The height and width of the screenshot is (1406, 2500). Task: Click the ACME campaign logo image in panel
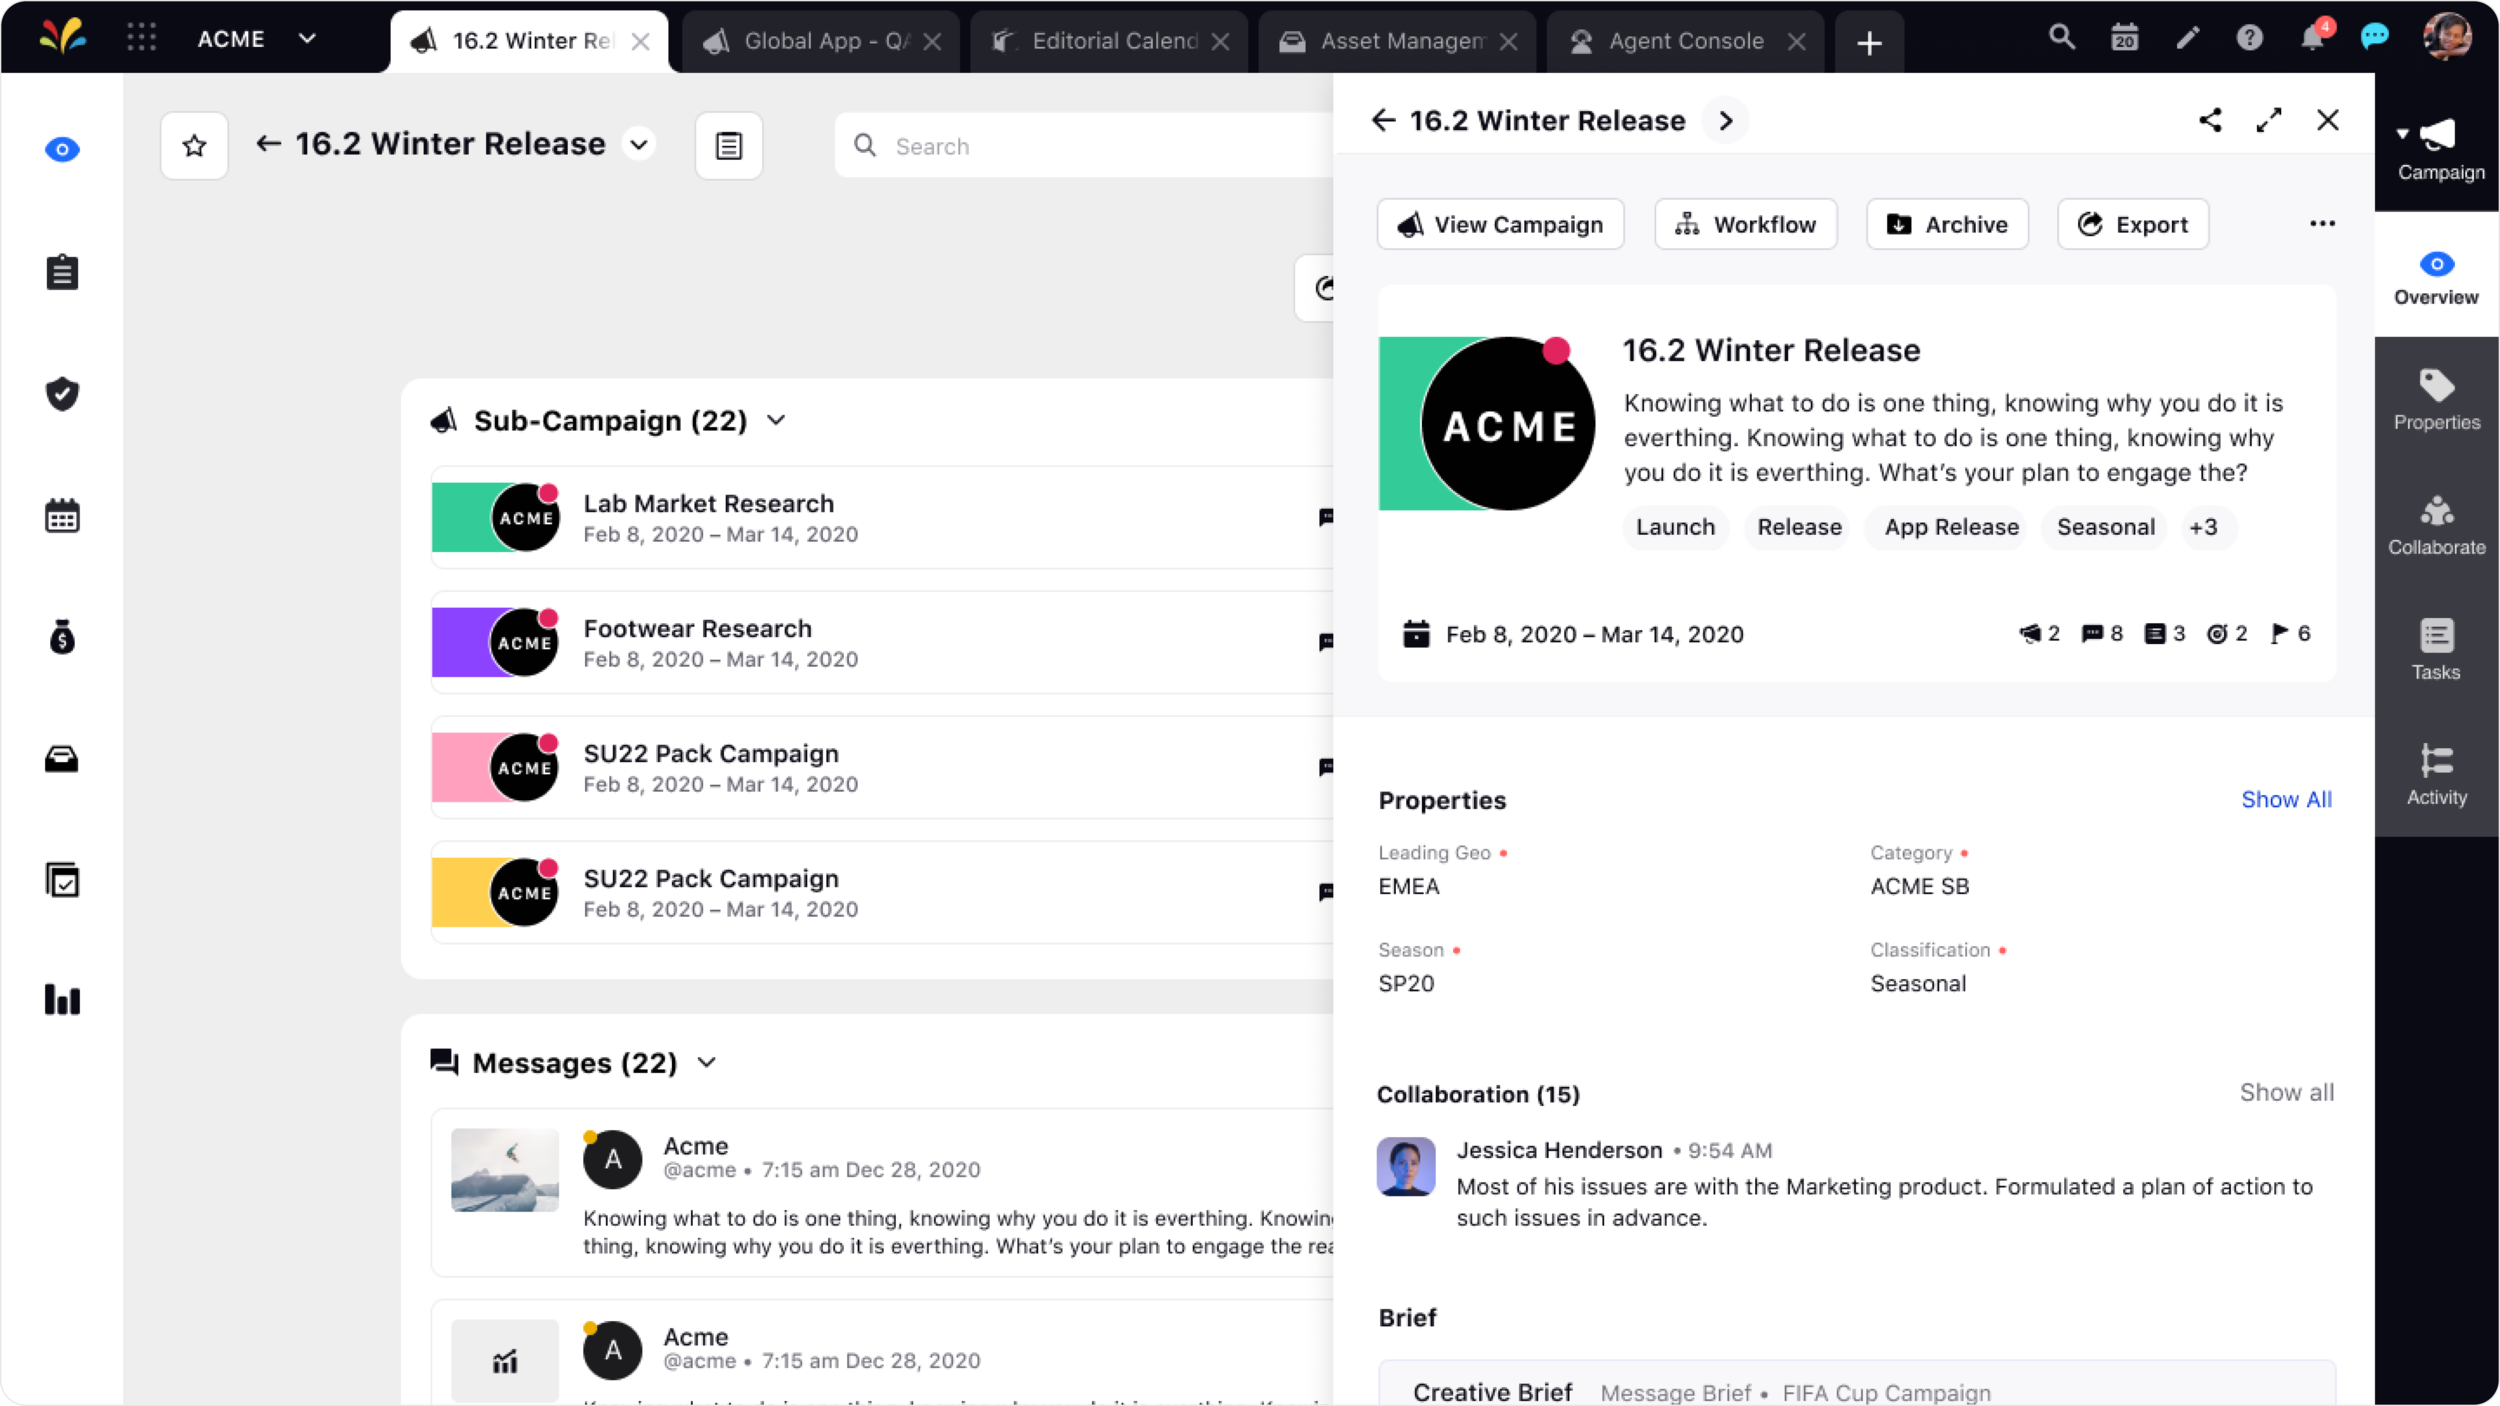coord(1487,423)
